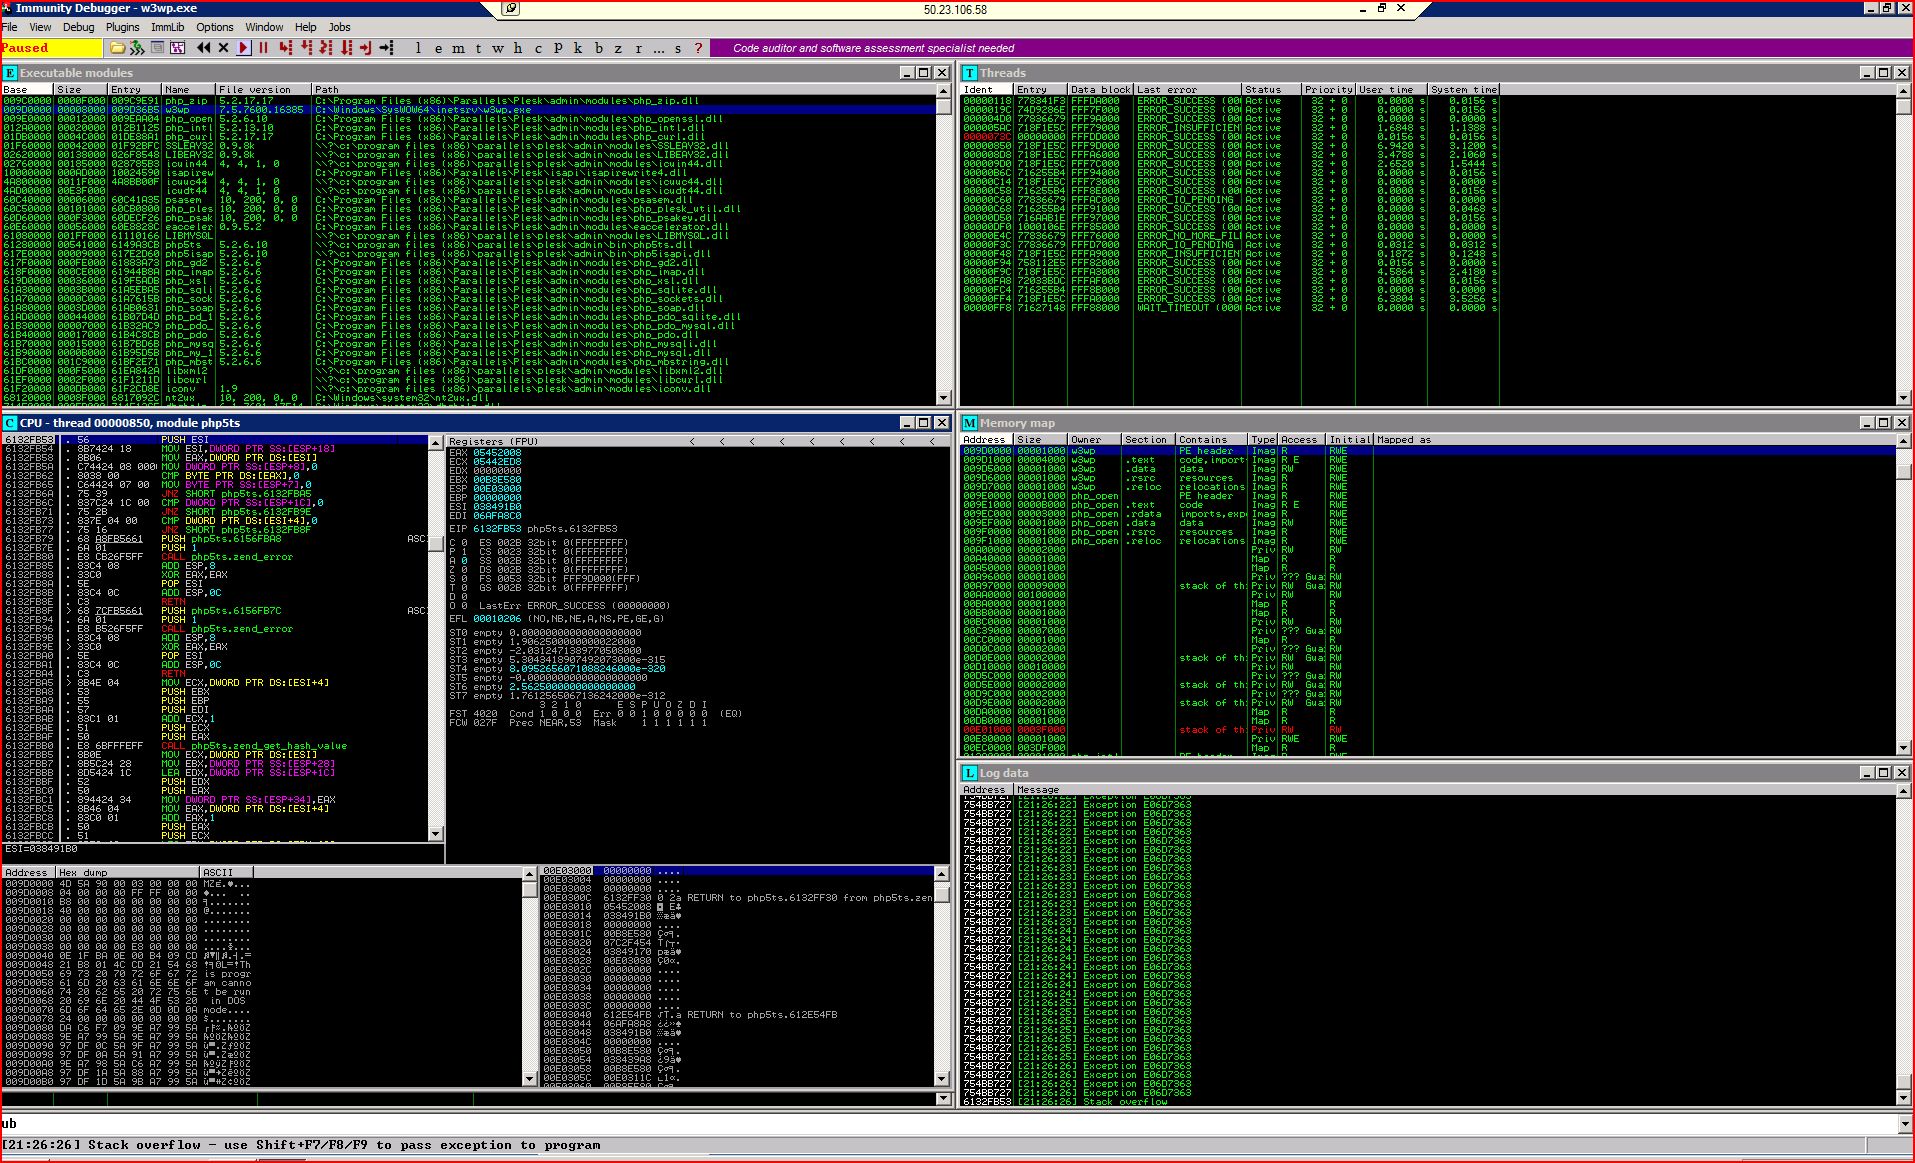This screenshot has width=1915, height=1163.
Task: Click the Message column header in Log data
Action: (x=1454, y=789)
